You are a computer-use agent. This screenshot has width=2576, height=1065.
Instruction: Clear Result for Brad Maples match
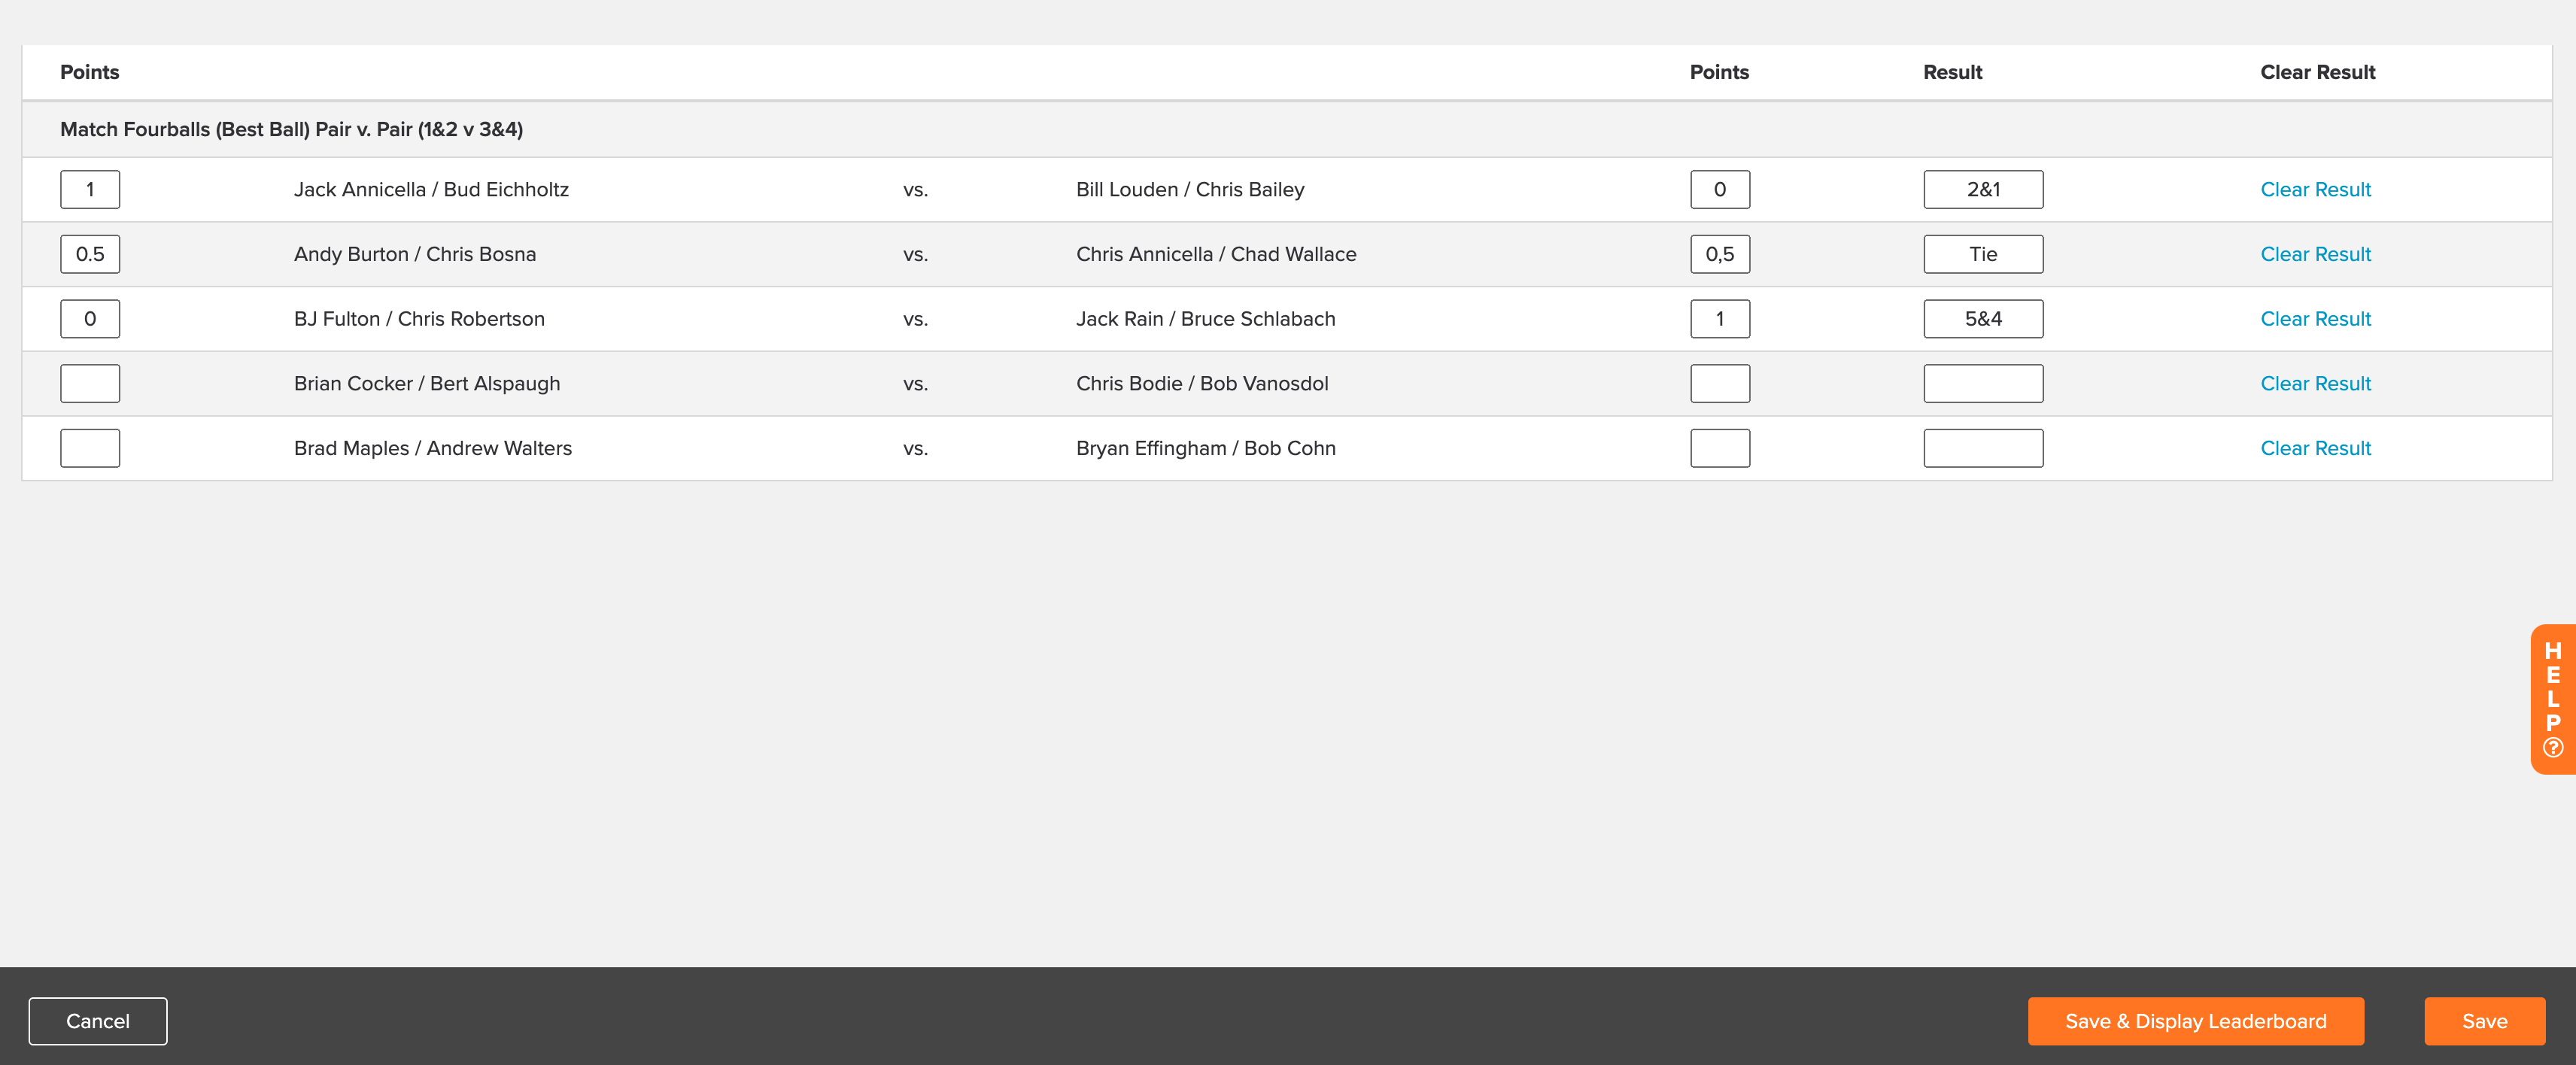click(2315, 448)
